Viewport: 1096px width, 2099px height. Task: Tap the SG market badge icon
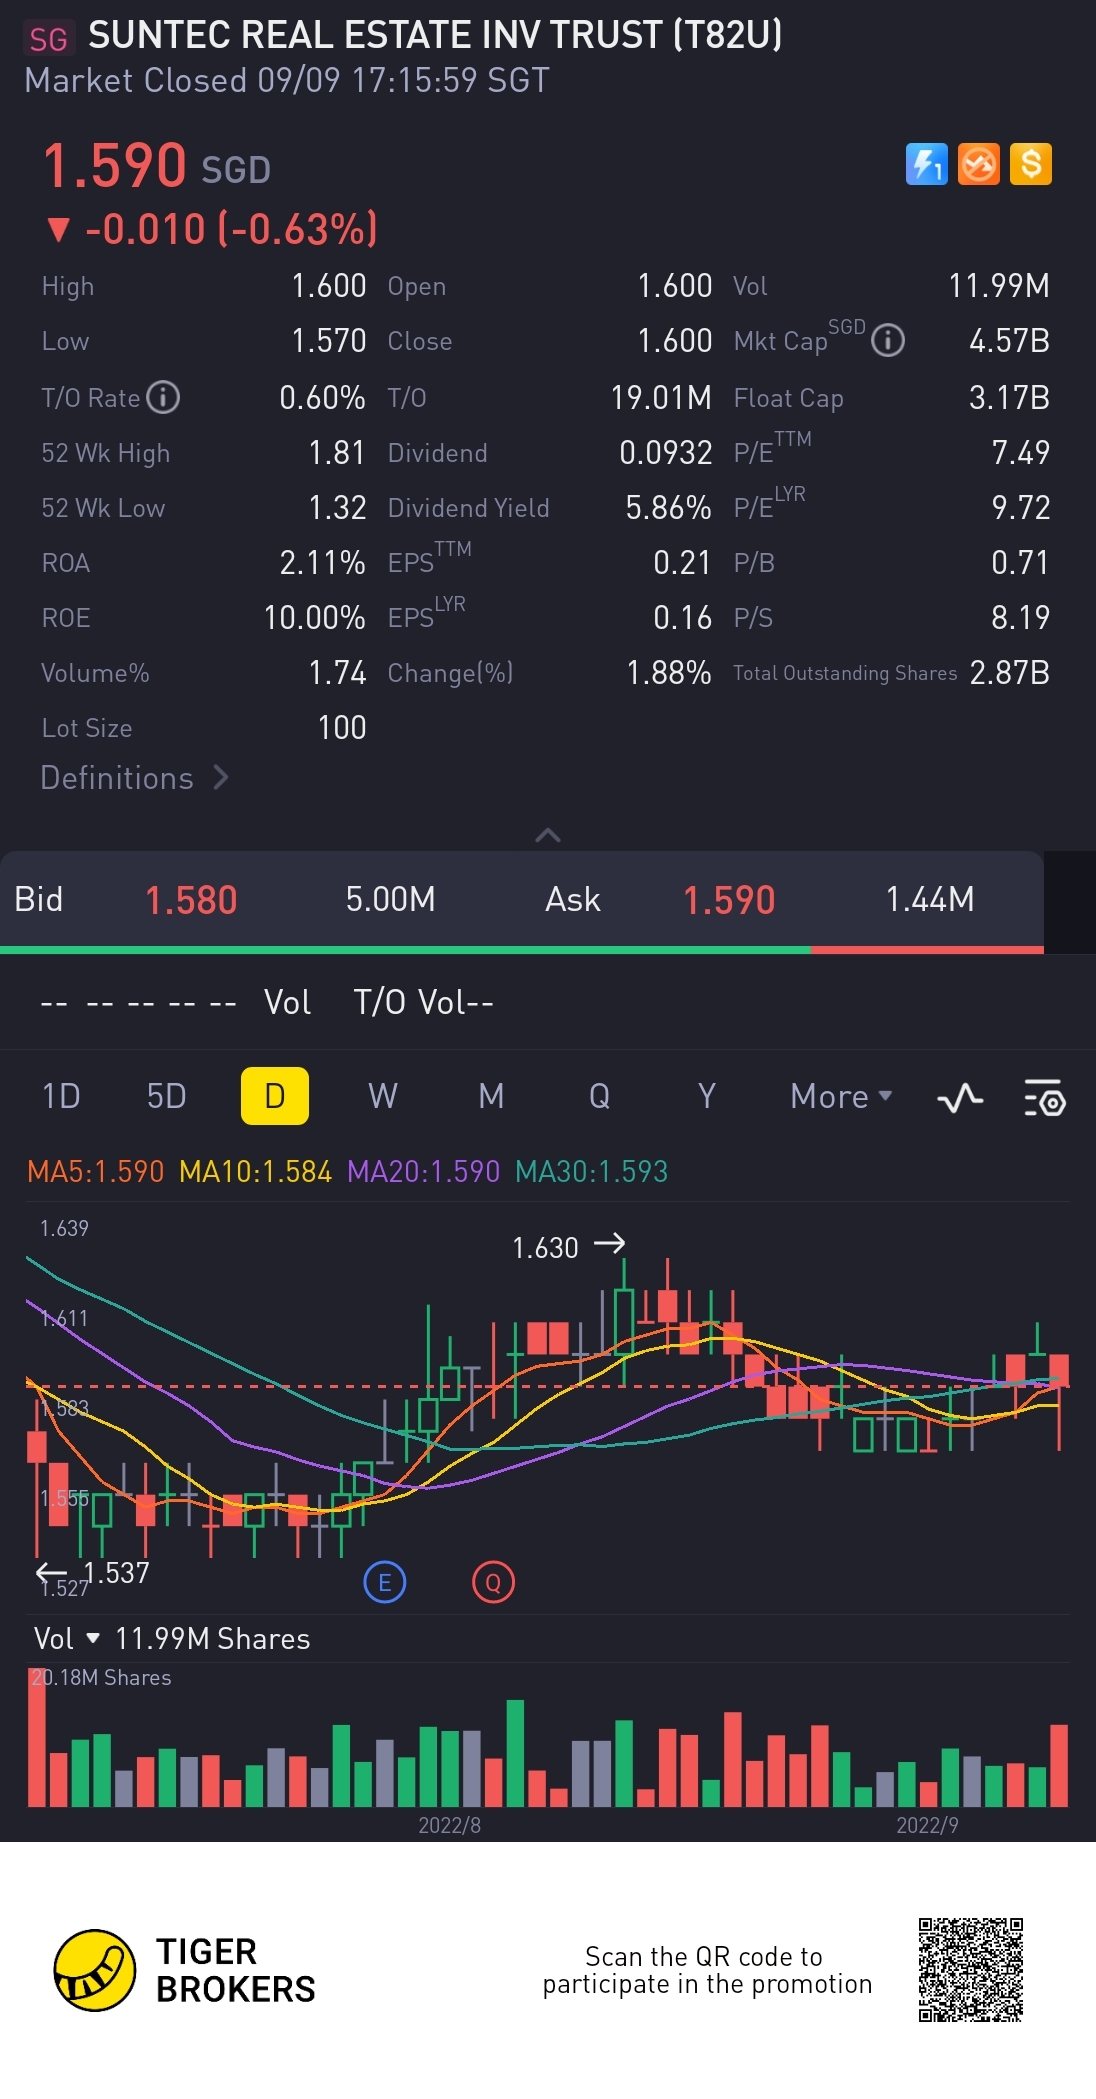point(48,39)
